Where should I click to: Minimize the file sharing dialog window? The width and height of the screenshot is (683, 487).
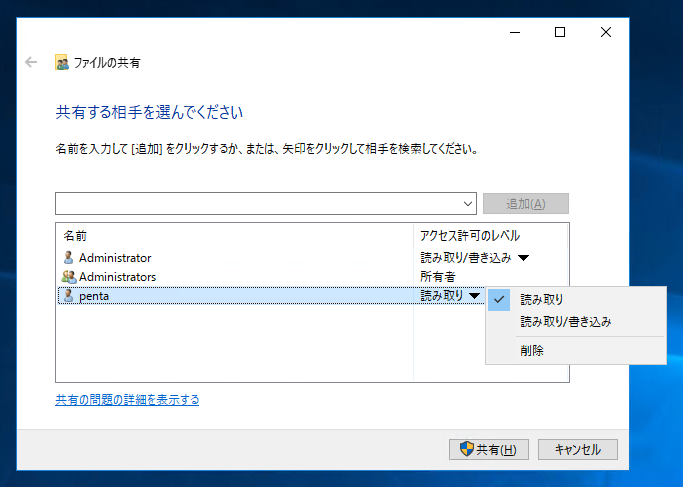coord(515,32)
